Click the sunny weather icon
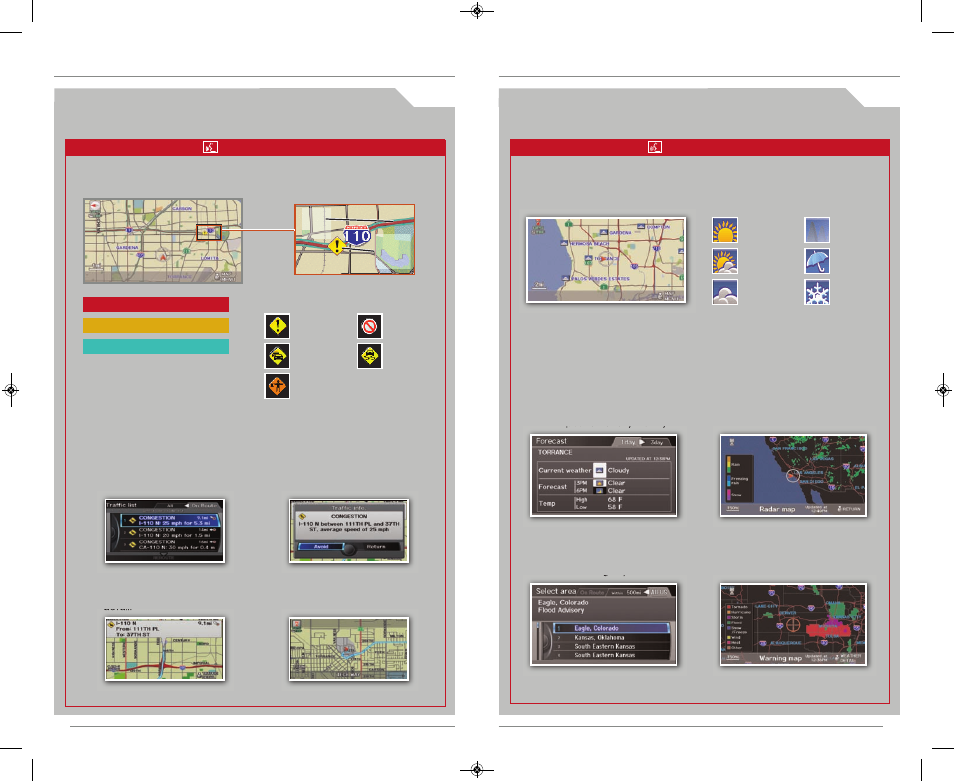 tap(725, 231)
